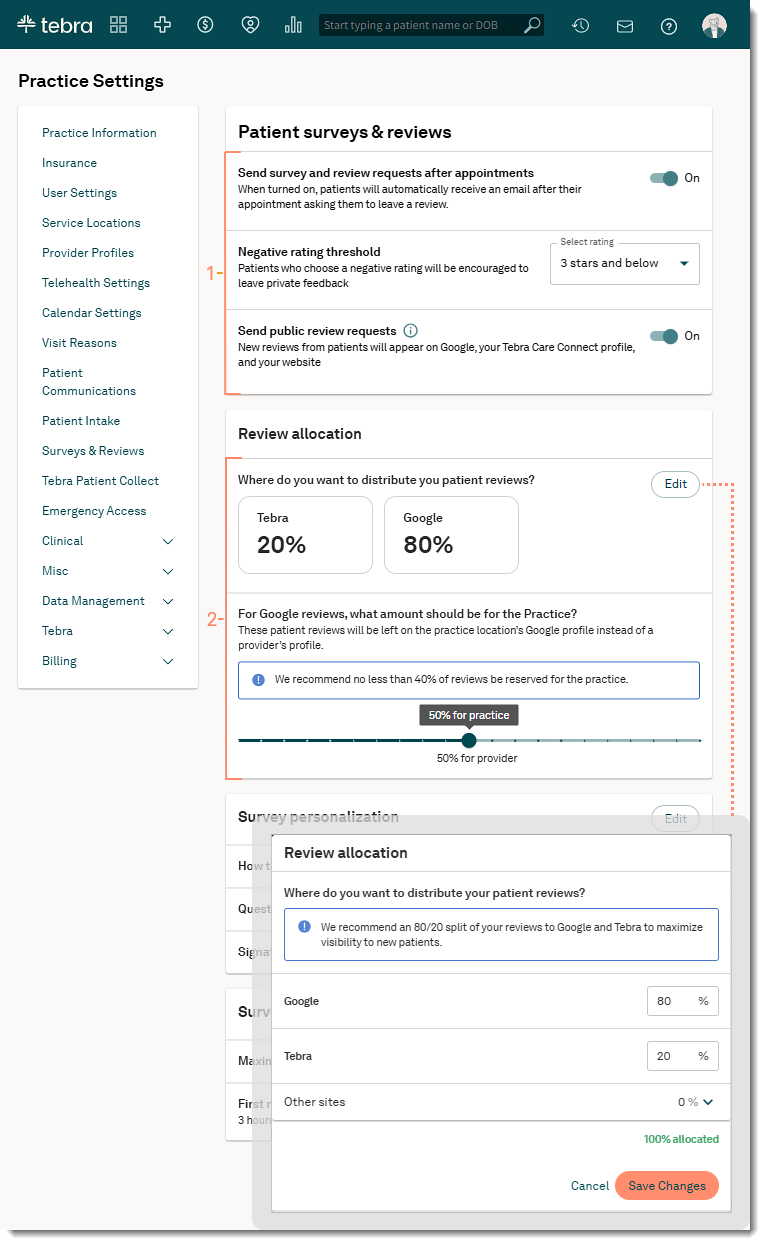Click Save Changes button
This screenshot has height=1245, width=765.
667,1186
